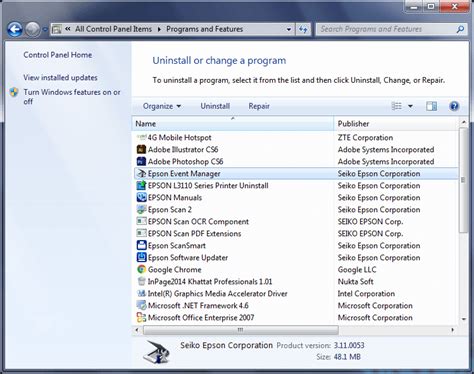Open the Organize menu
The image size is (474, 374).
click(162, 106)
